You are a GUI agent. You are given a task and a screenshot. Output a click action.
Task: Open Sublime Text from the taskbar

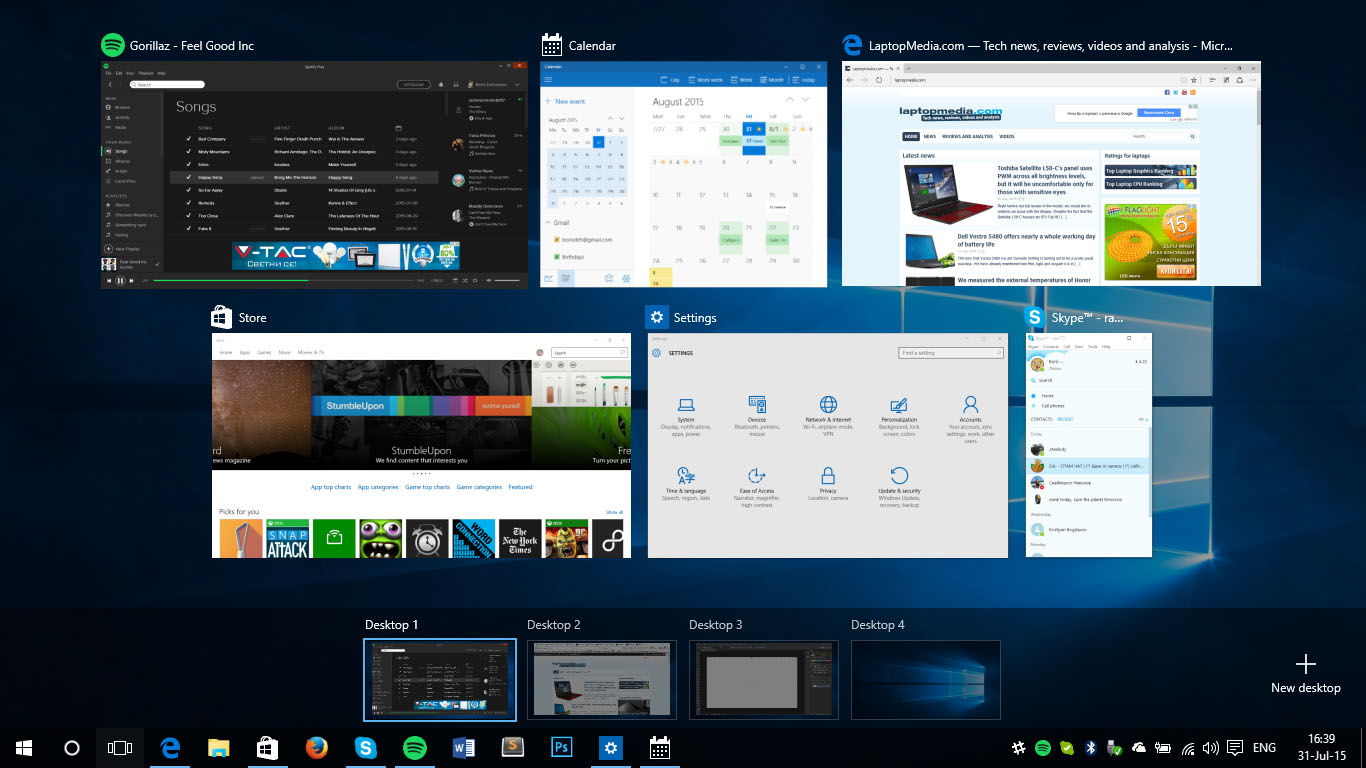click(x=513, y=747)
